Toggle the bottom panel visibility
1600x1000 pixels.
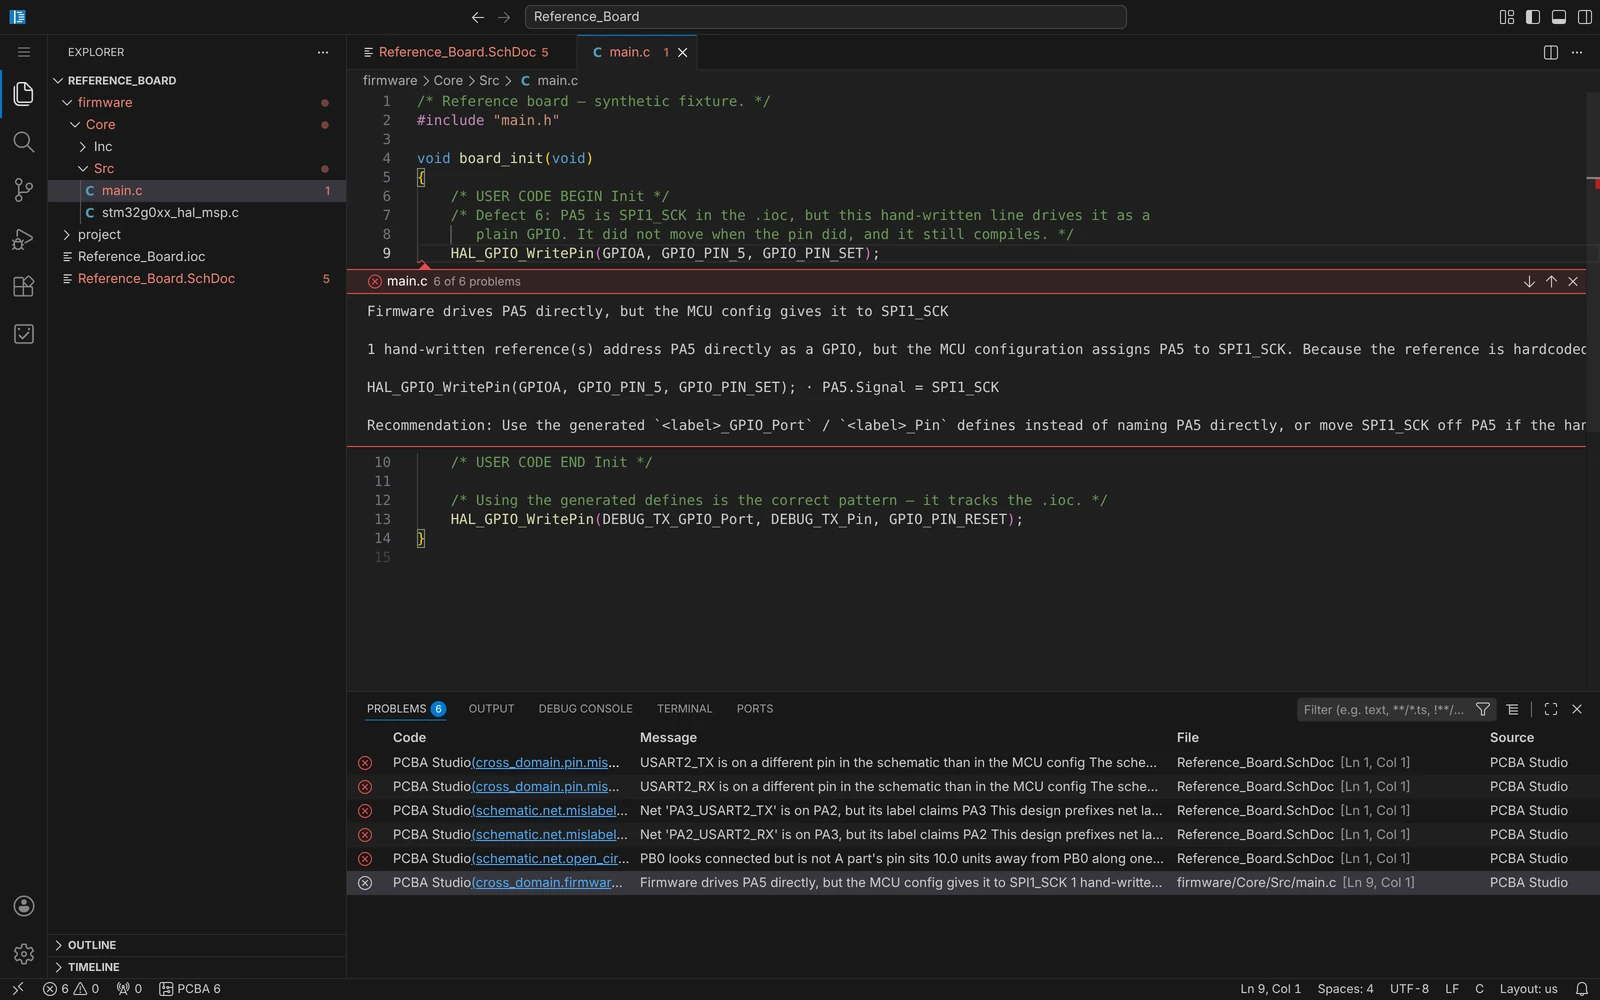pyautogui.click(x=1559, y=17)
